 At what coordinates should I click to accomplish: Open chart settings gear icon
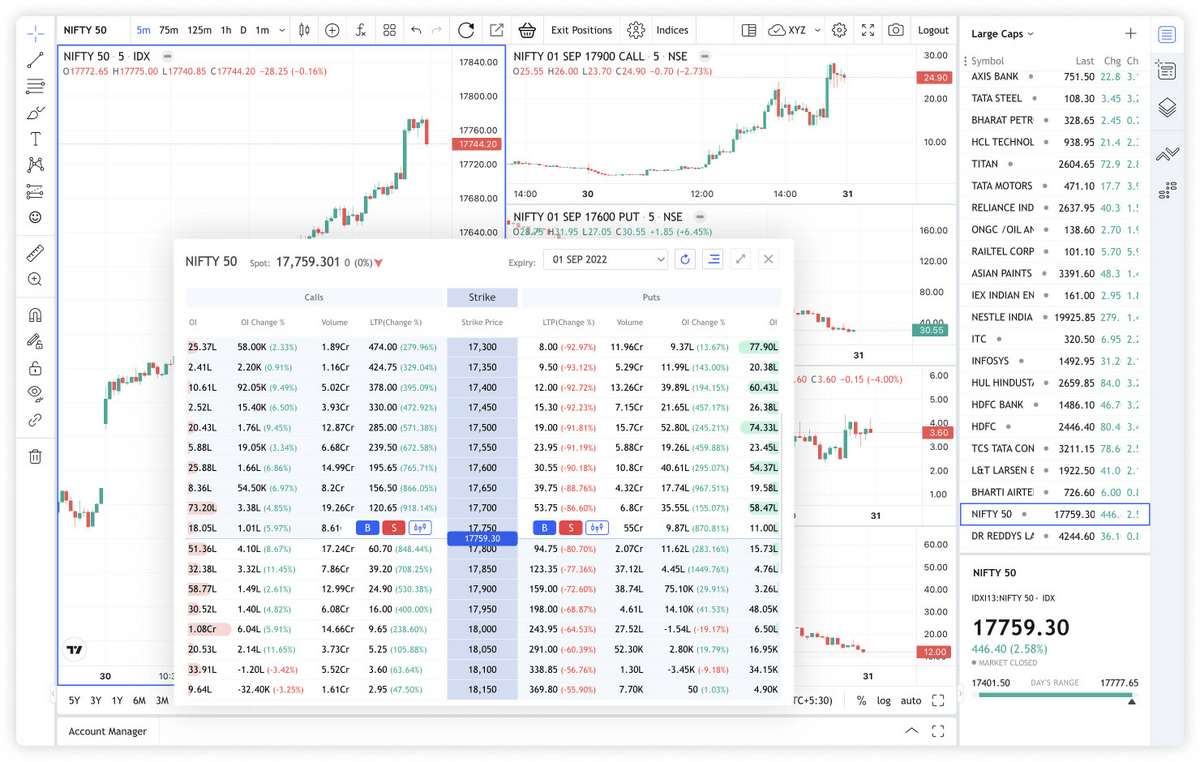tap(839, 30)
